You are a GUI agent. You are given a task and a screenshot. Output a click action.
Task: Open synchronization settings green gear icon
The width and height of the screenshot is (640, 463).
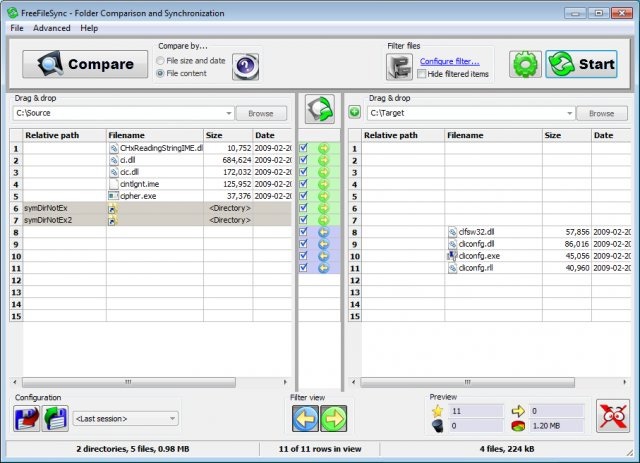click(525, 65)
